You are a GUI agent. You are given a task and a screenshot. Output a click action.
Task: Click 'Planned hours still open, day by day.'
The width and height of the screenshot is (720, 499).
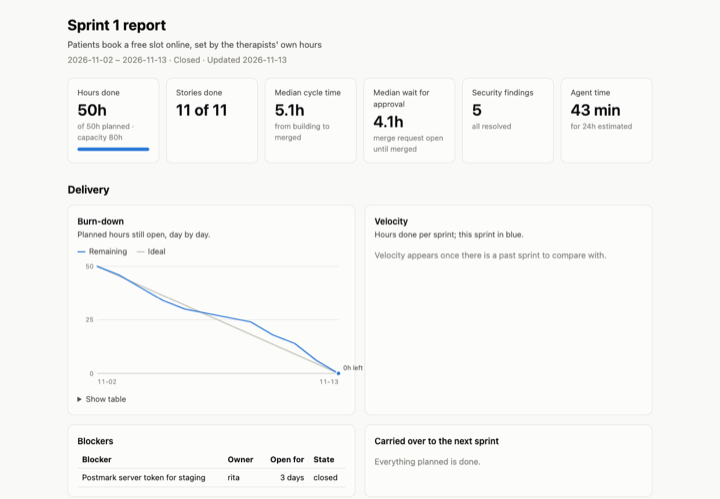[144, 235]
